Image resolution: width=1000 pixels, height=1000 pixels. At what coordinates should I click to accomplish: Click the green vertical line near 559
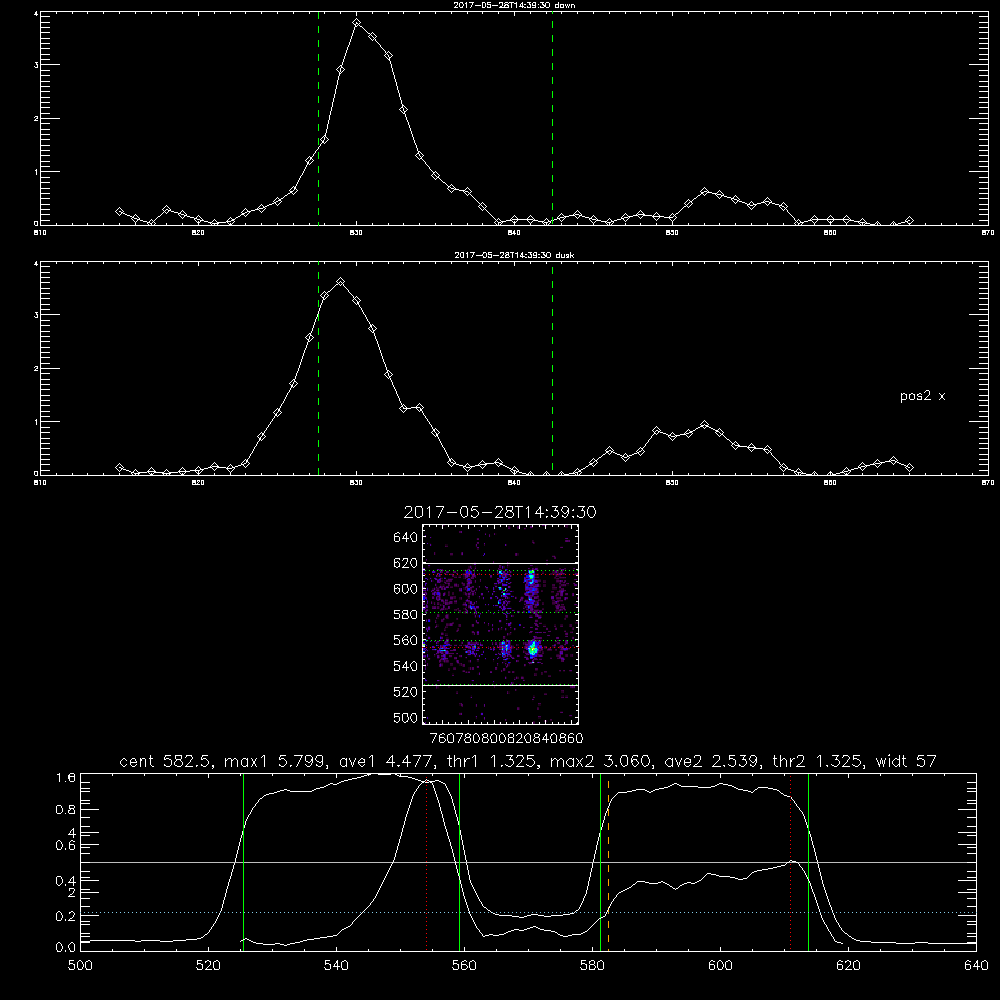pos(459,861)
